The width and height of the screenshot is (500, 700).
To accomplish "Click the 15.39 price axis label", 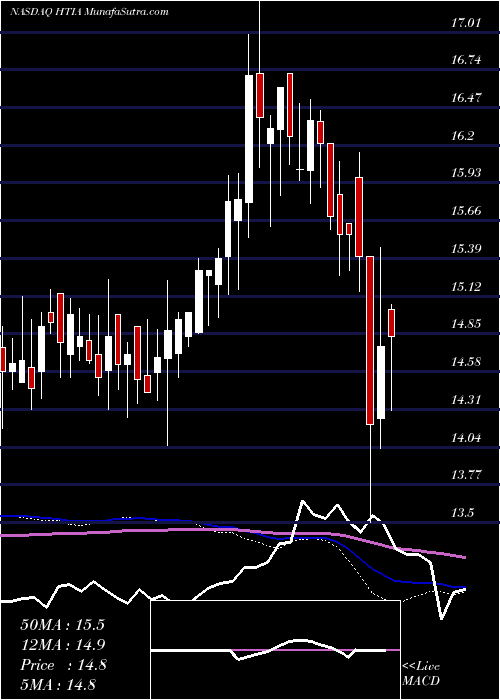I will (466, 248).
